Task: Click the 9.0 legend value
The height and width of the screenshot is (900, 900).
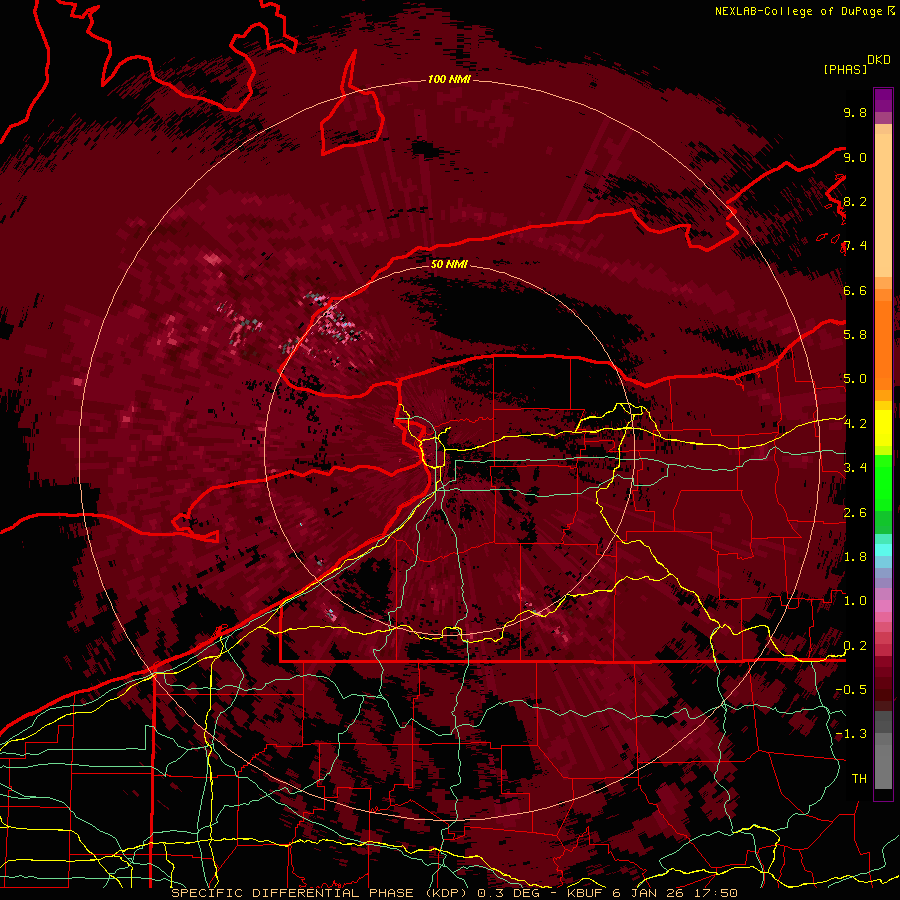Action: (855, 157)
